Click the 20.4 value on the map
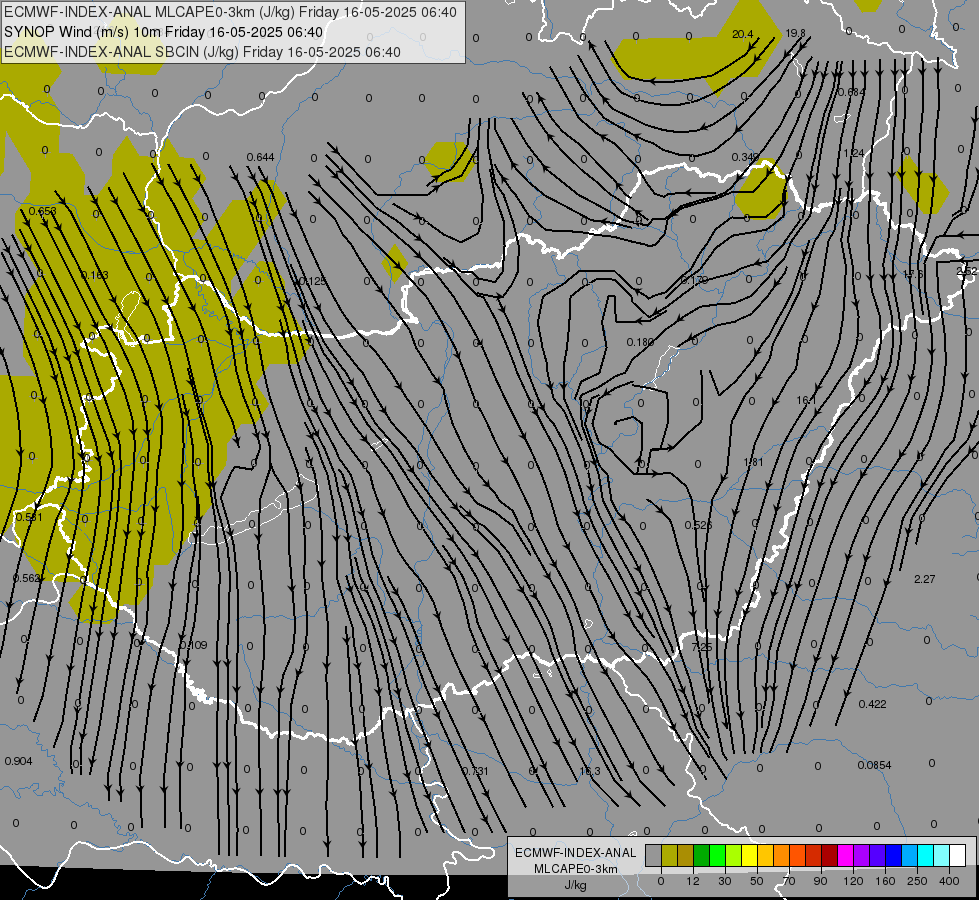Viewport: 979px width, 900px height. click(x=742, y=34)
